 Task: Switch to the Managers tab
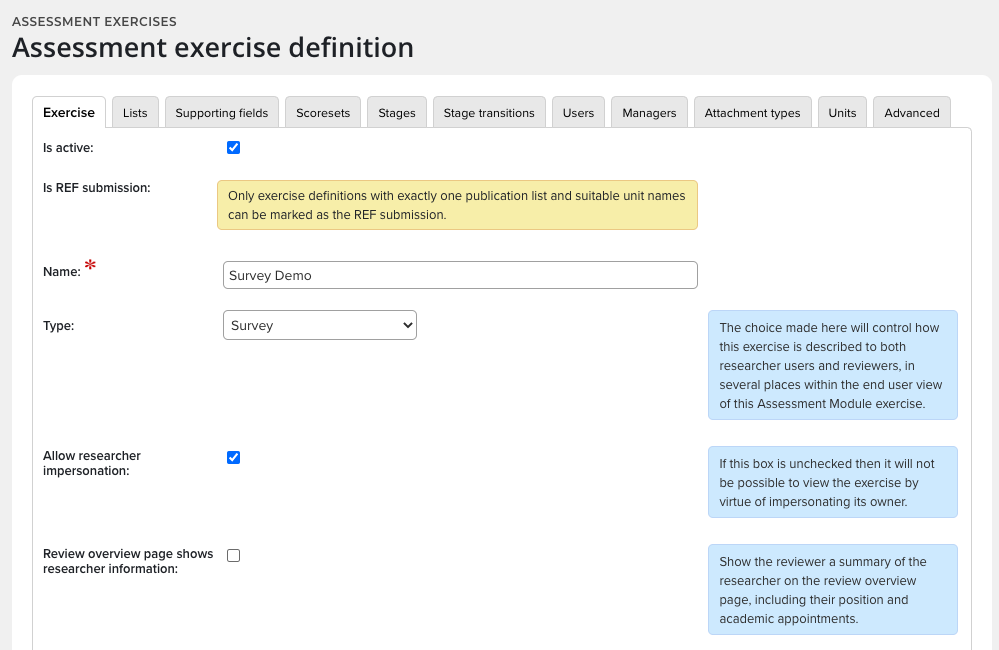coord(649,113)
